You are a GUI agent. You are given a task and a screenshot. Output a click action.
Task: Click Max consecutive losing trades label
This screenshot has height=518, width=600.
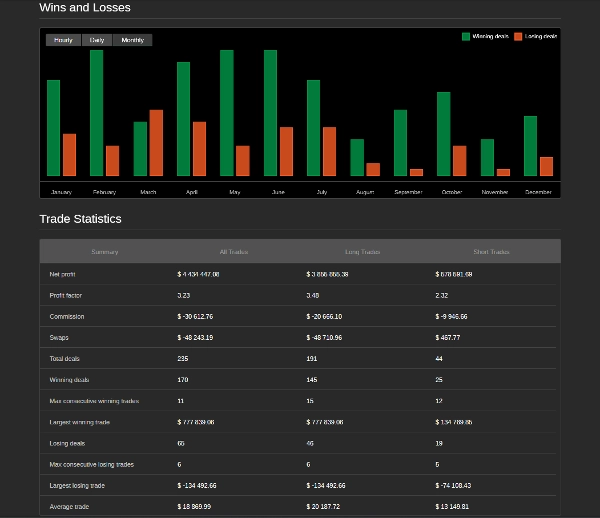(92, 464)
